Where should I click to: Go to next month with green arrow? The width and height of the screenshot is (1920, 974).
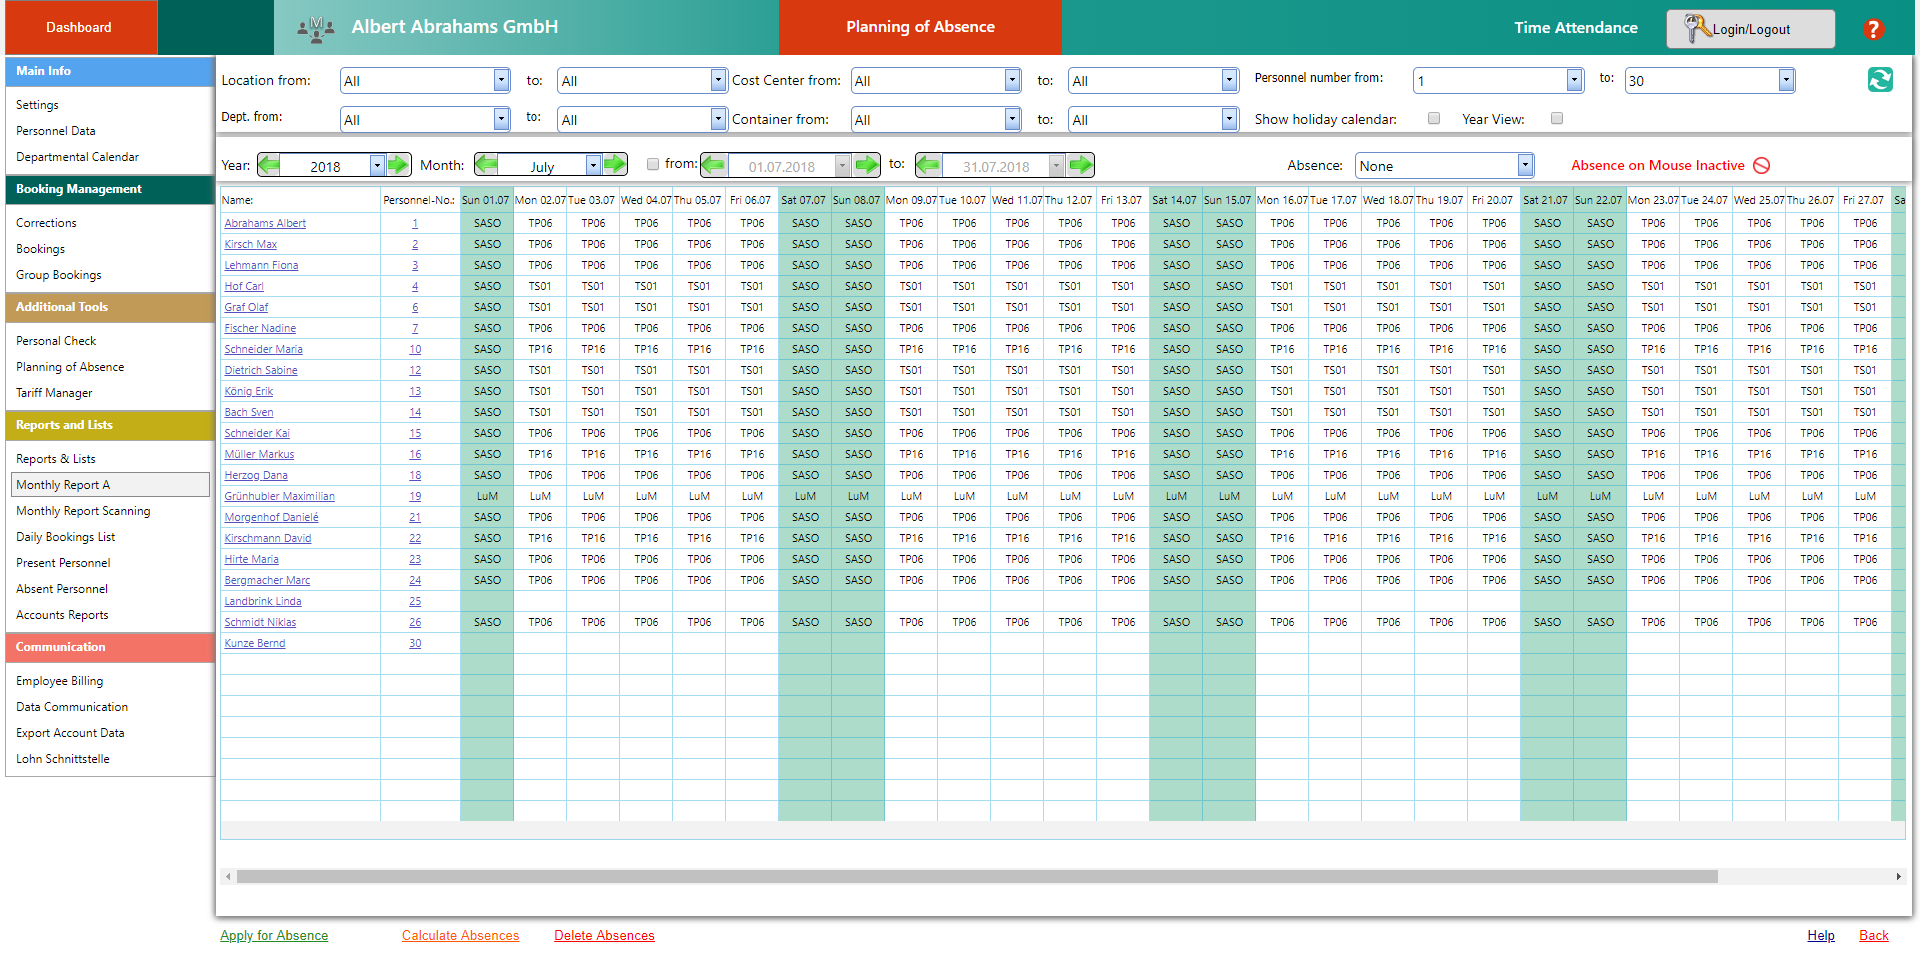[615, 164]
